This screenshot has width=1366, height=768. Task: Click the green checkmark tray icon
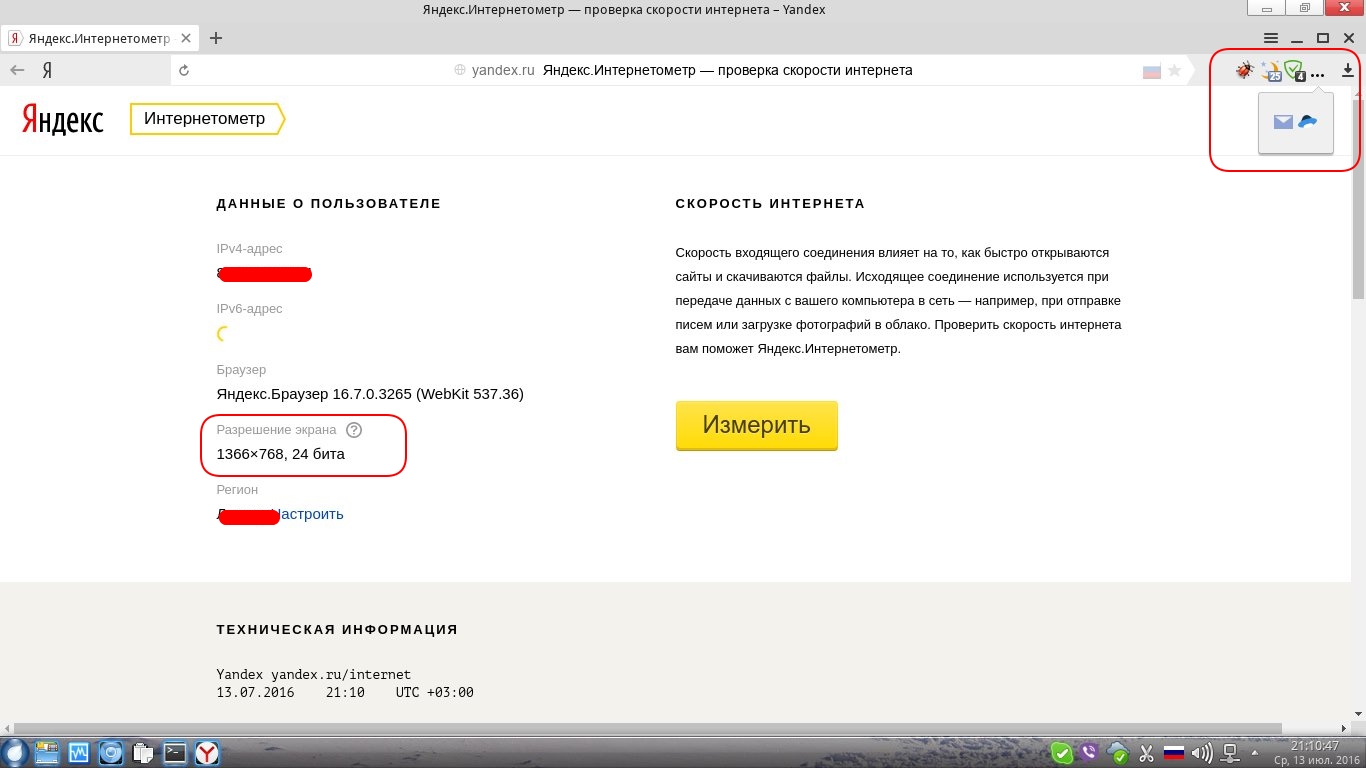[1063, 753]
